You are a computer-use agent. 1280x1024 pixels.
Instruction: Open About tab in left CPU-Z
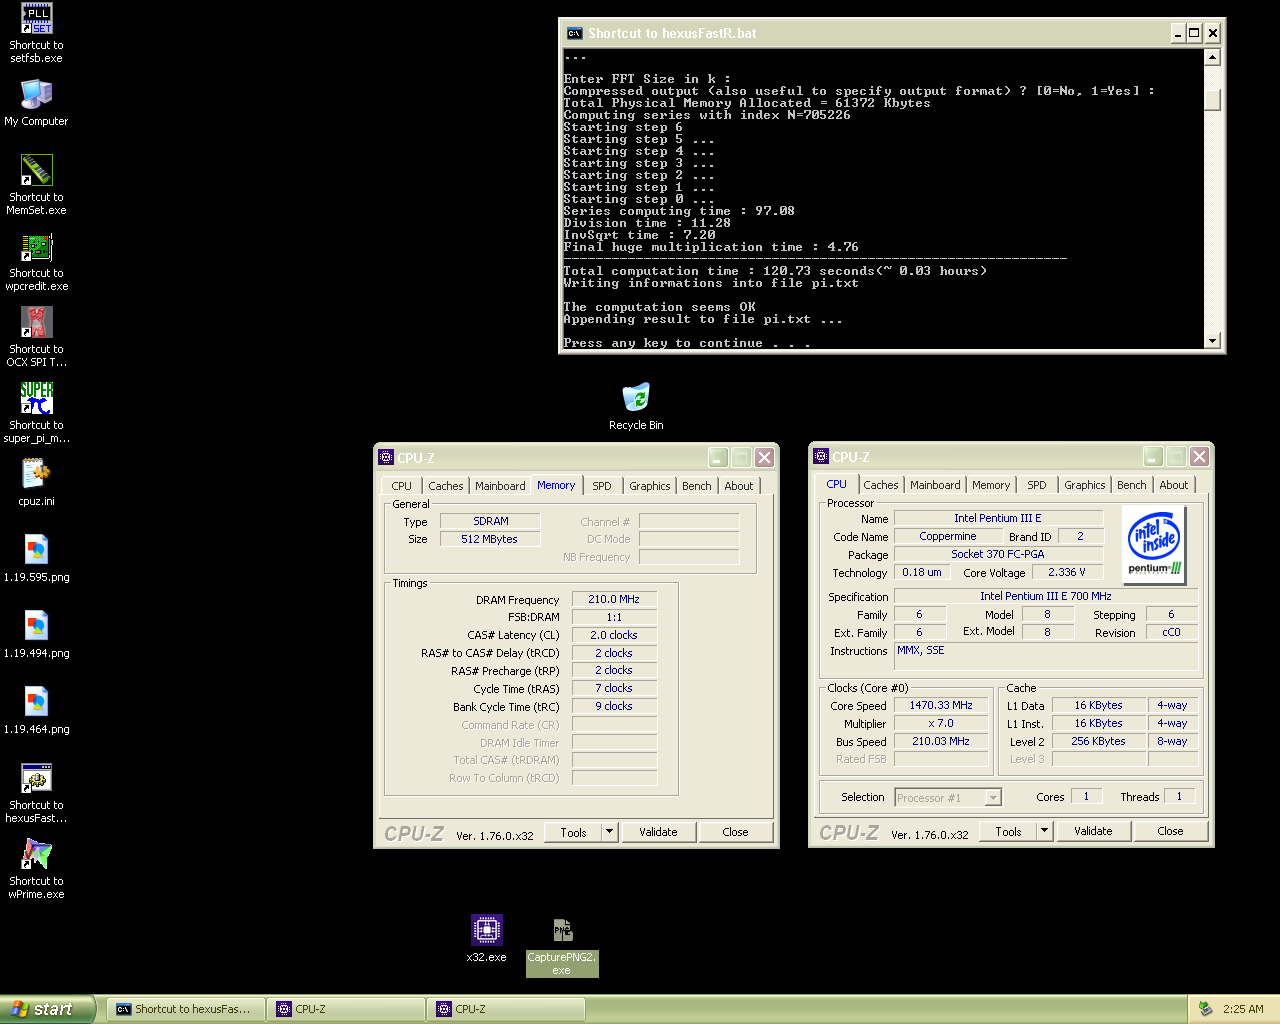coord(739,486)
